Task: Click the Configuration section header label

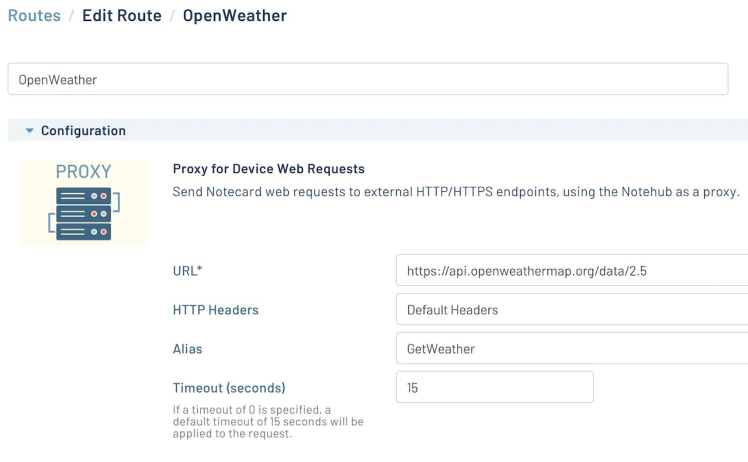Action: click(83, 131)
